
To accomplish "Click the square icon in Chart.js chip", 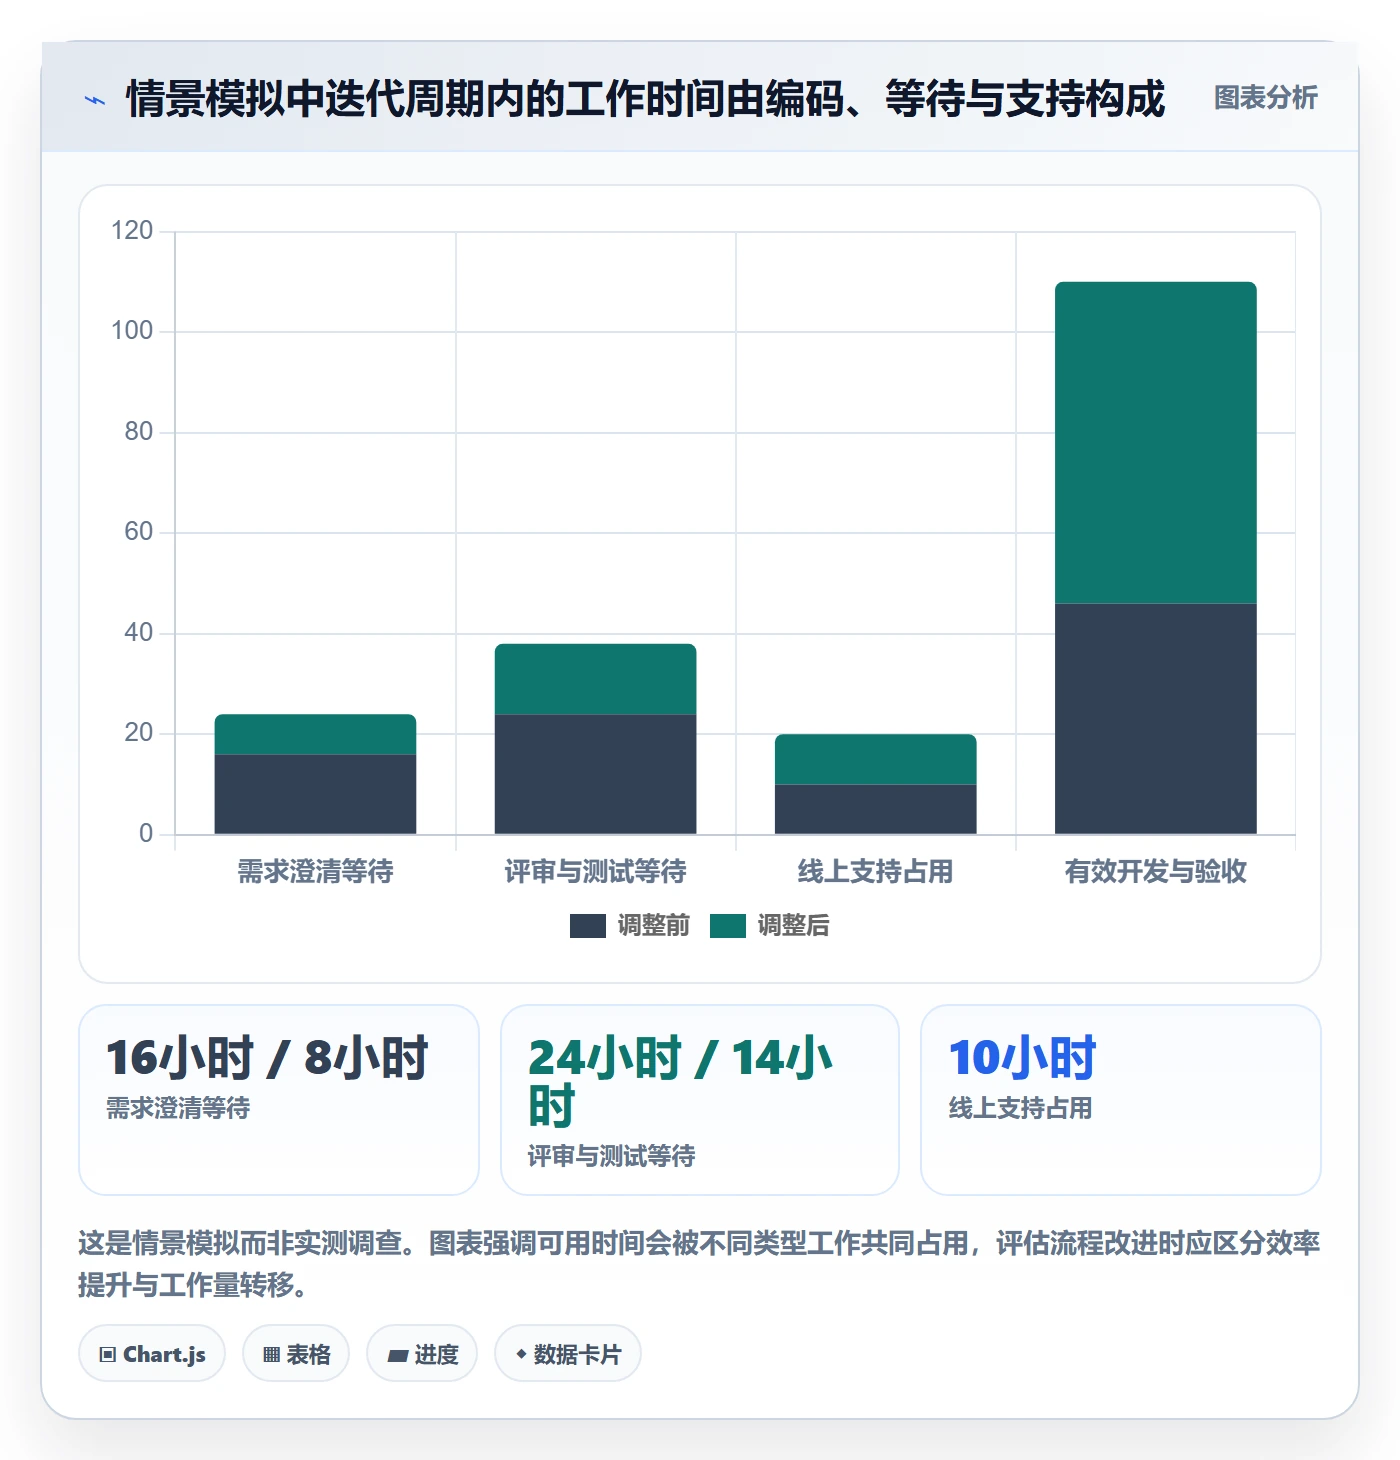I will tap(108, 1355).
